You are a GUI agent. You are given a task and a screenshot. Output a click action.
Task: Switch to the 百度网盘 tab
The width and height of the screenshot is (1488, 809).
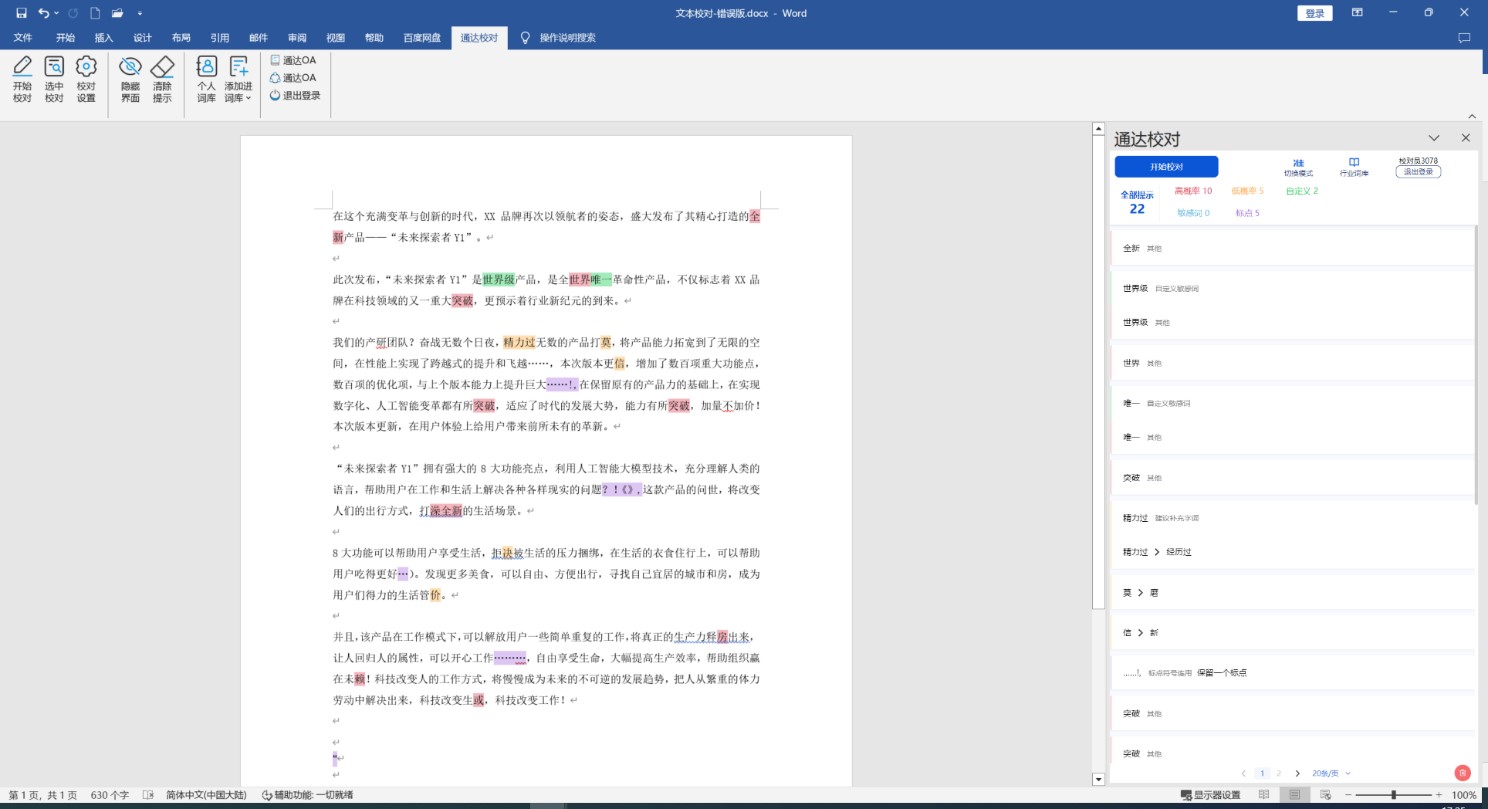422,38
